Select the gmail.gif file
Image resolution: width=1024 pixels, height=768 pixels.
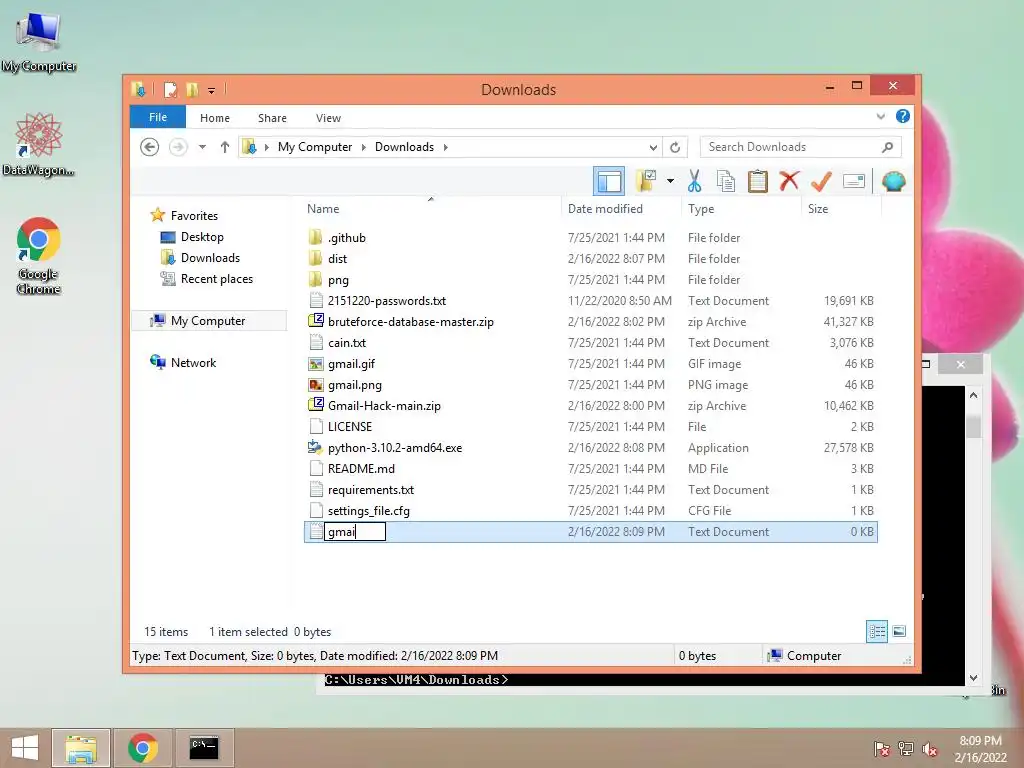pyautogui.click(x=351, y=364)
